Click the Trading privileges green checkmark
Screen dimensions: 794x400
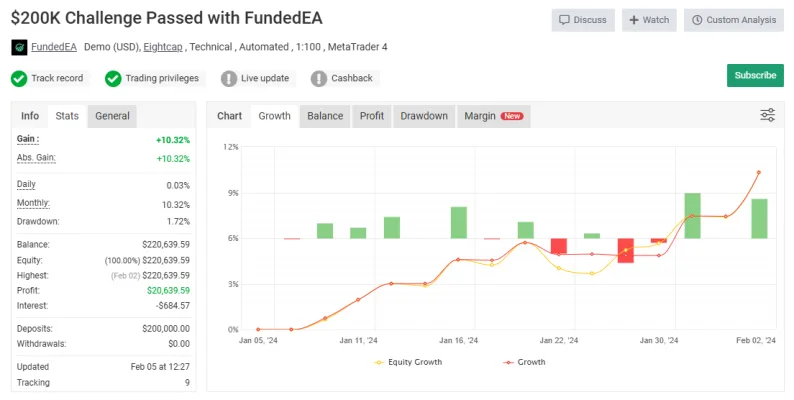click(113, 78)
